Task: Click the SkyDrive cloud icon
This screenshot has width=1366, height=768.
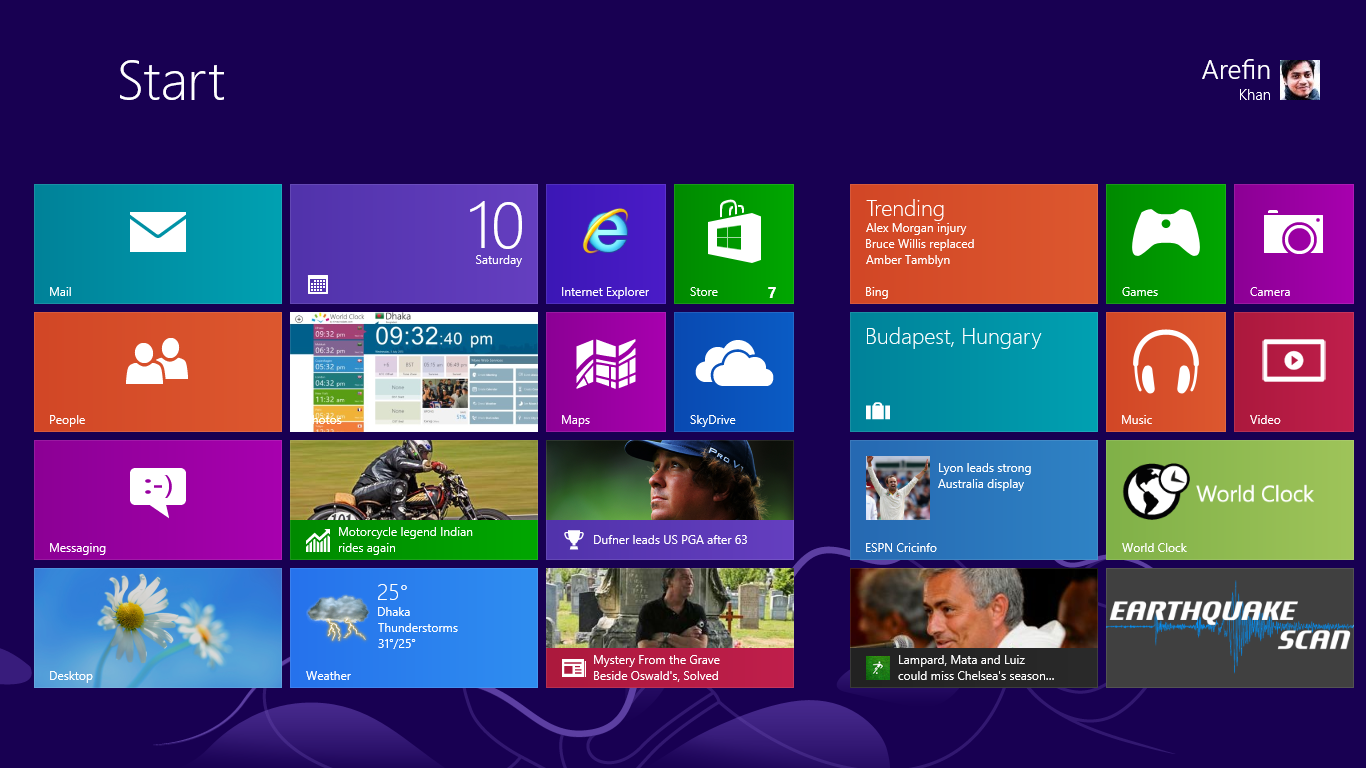Action: tap(734, 363)
